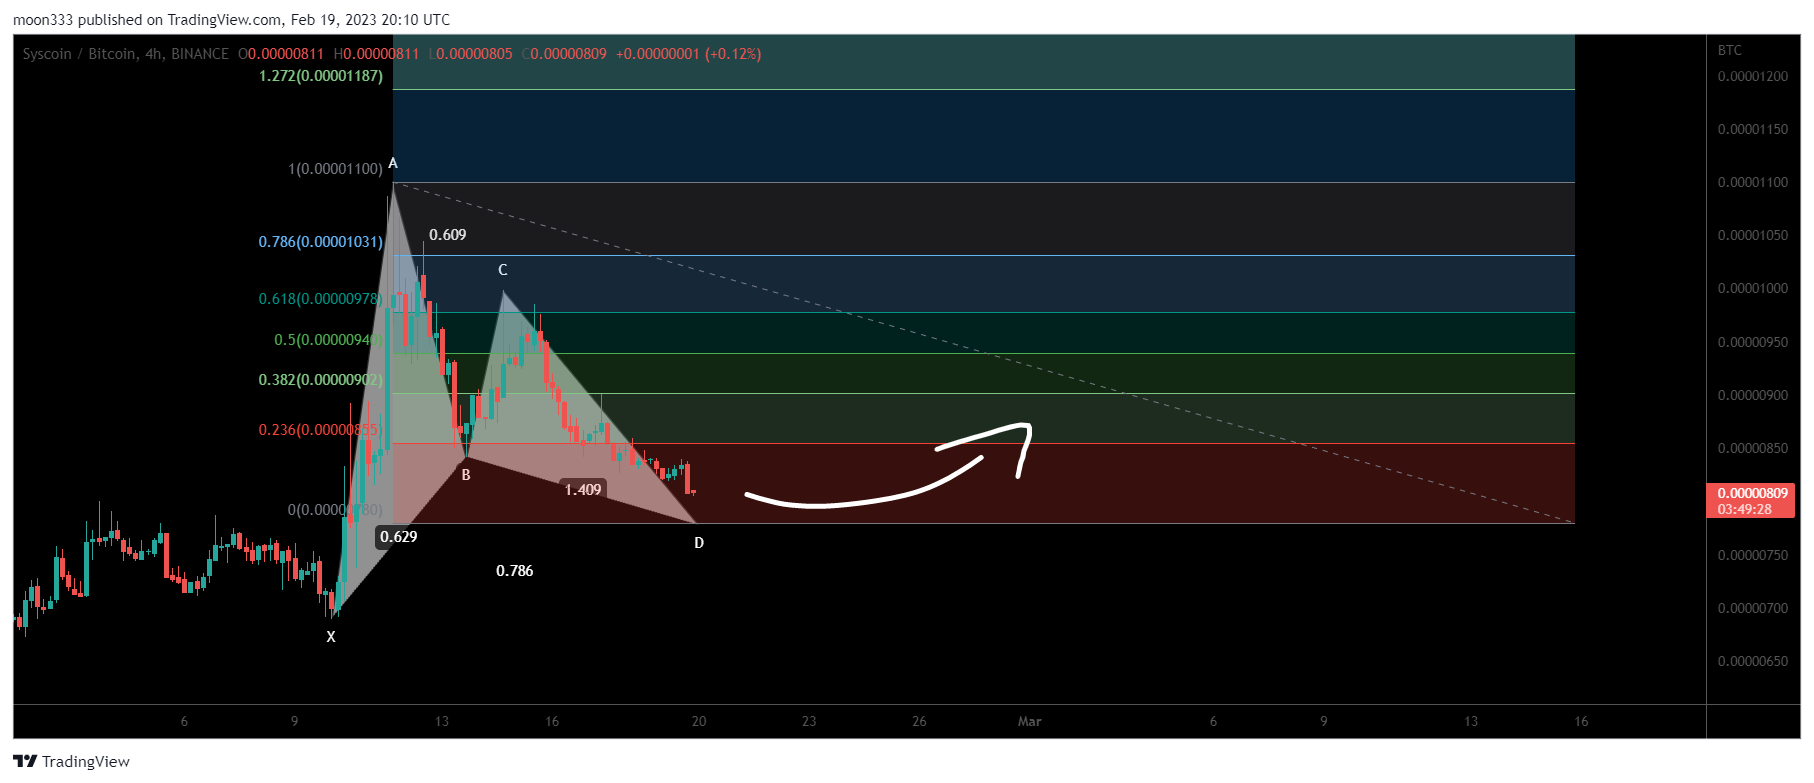Click the published-by moon333 caption
Viewport: 1814px width, 783px height.
(x=231, y=20)
